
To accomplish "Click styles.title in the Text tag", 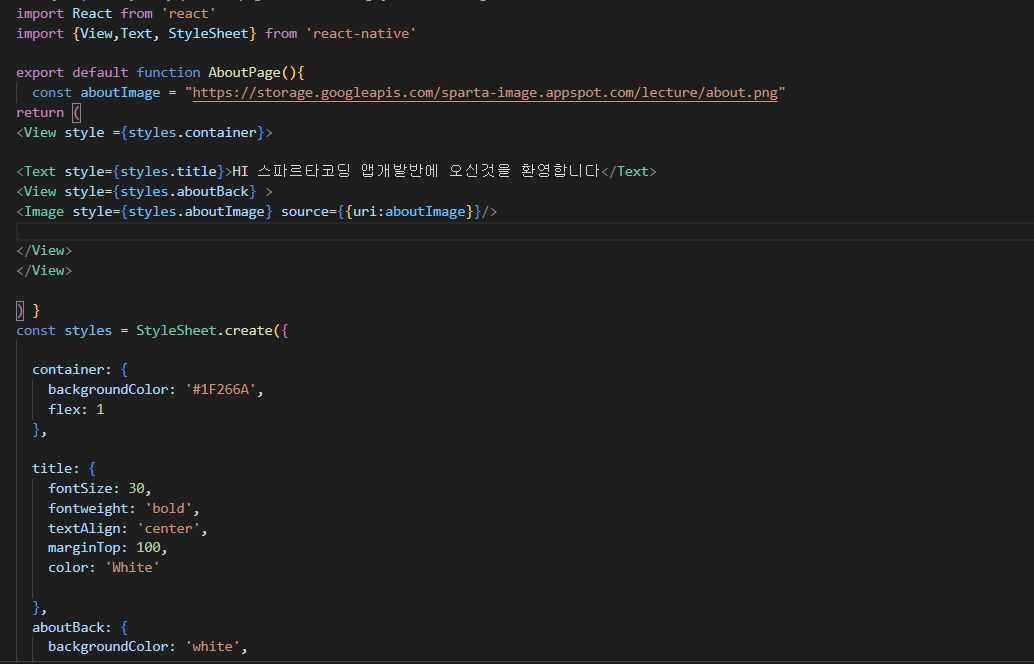I will pos(168,171).
